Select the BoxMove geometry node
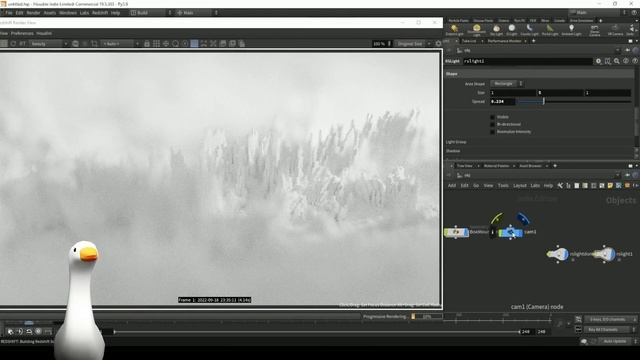This screenshot has width=640, height=360. (x=456, y=232)
